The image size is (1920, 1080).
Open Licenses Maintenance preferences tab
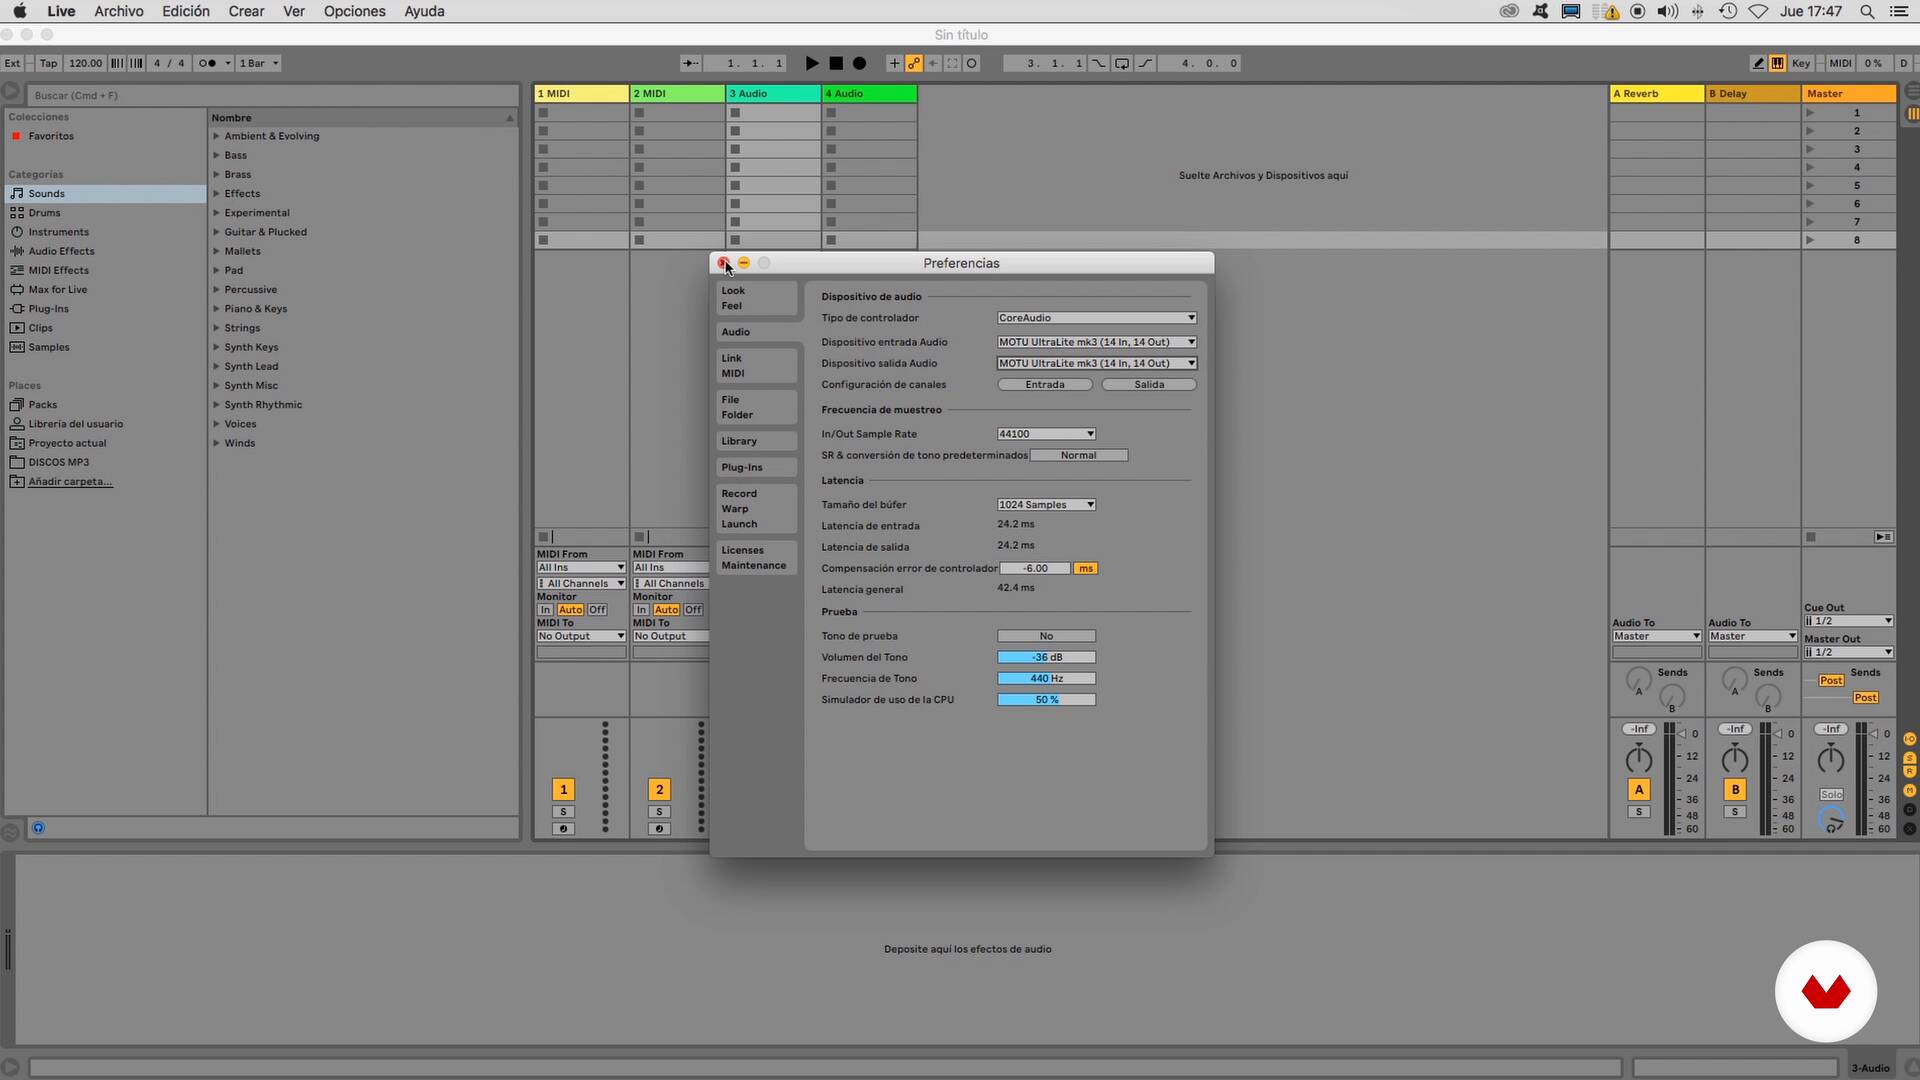[x=757, y=558]
